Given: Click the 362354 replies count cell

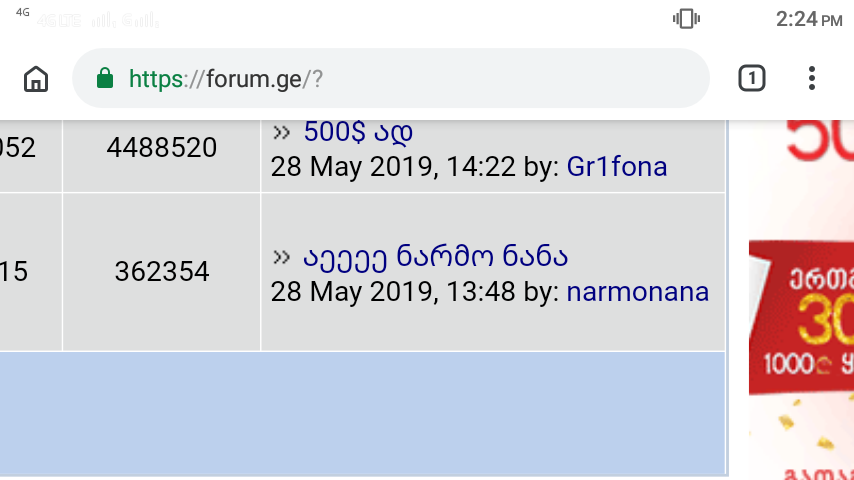Looking at the screenshot, I should (162, 271).
